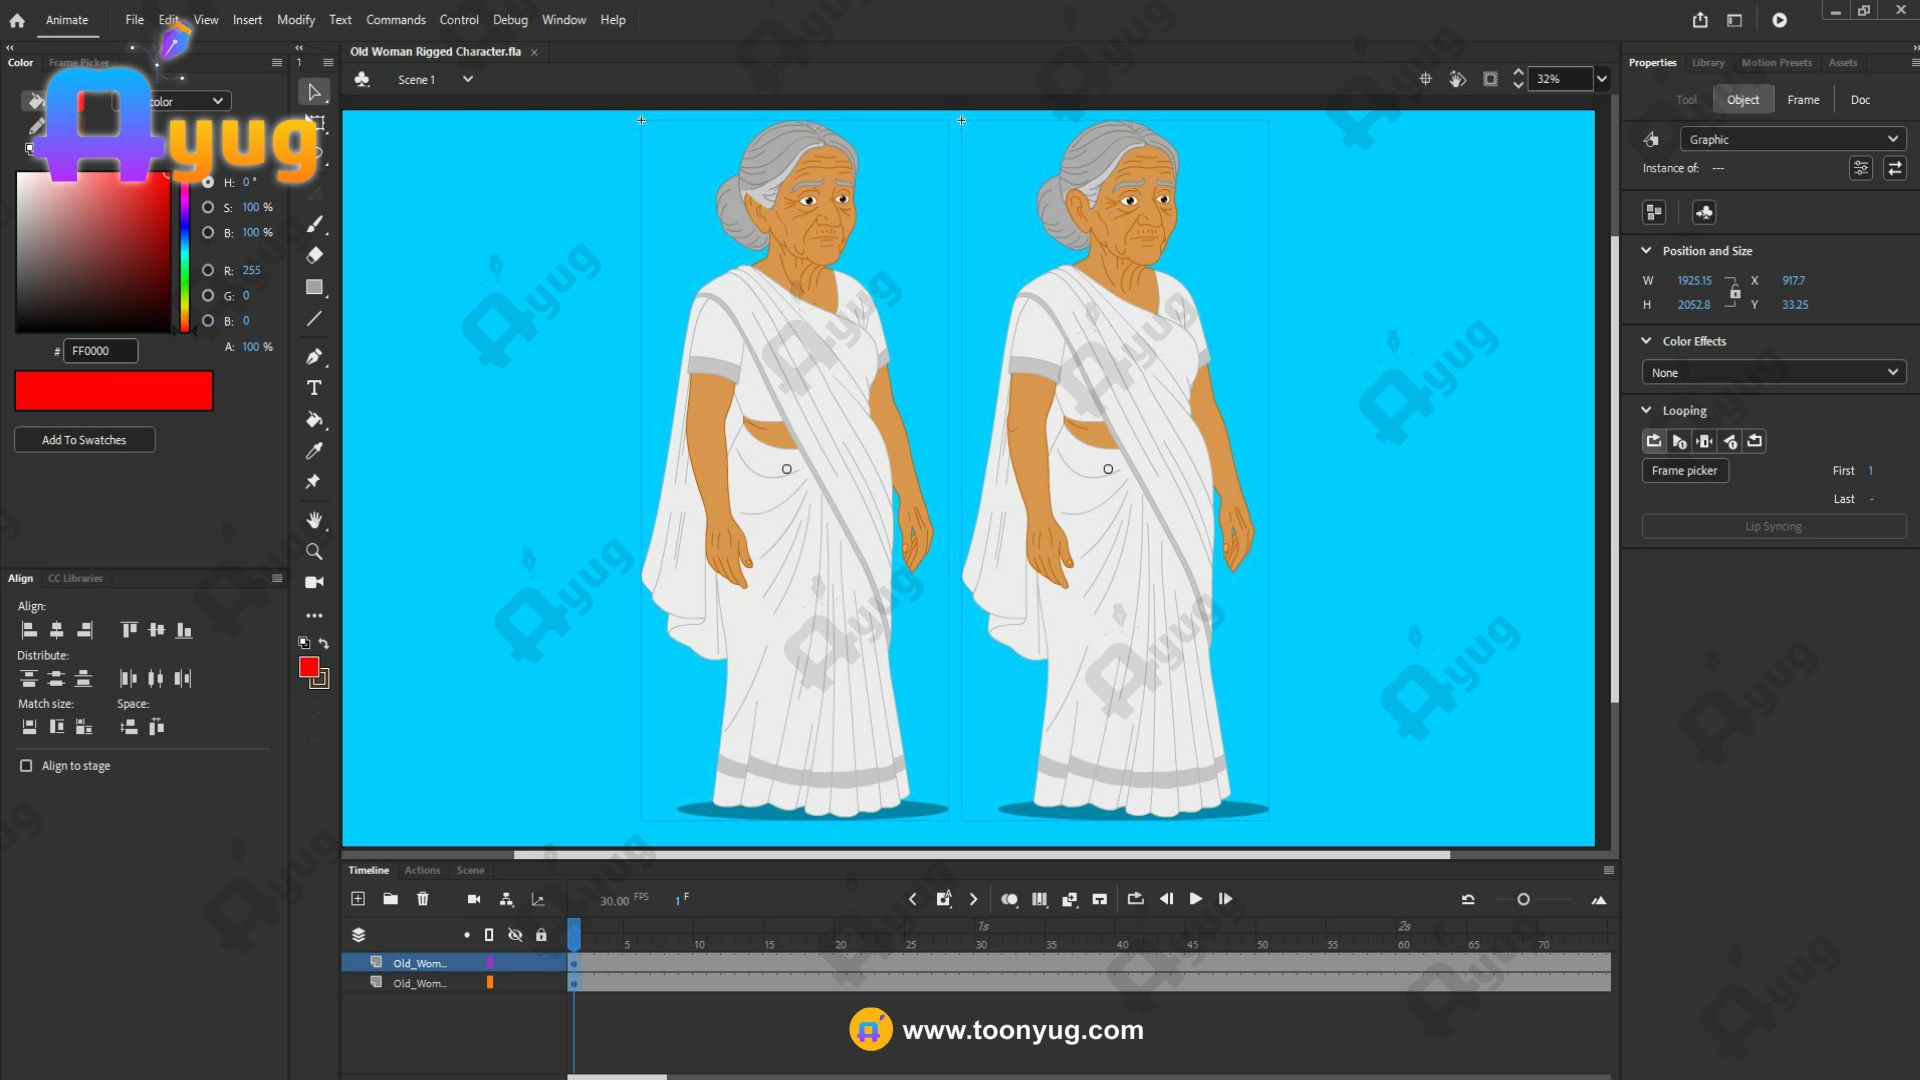This screenshot has width=1920, height=1080.
Task: Select the Text tool
Action: (x=314, y=388)
